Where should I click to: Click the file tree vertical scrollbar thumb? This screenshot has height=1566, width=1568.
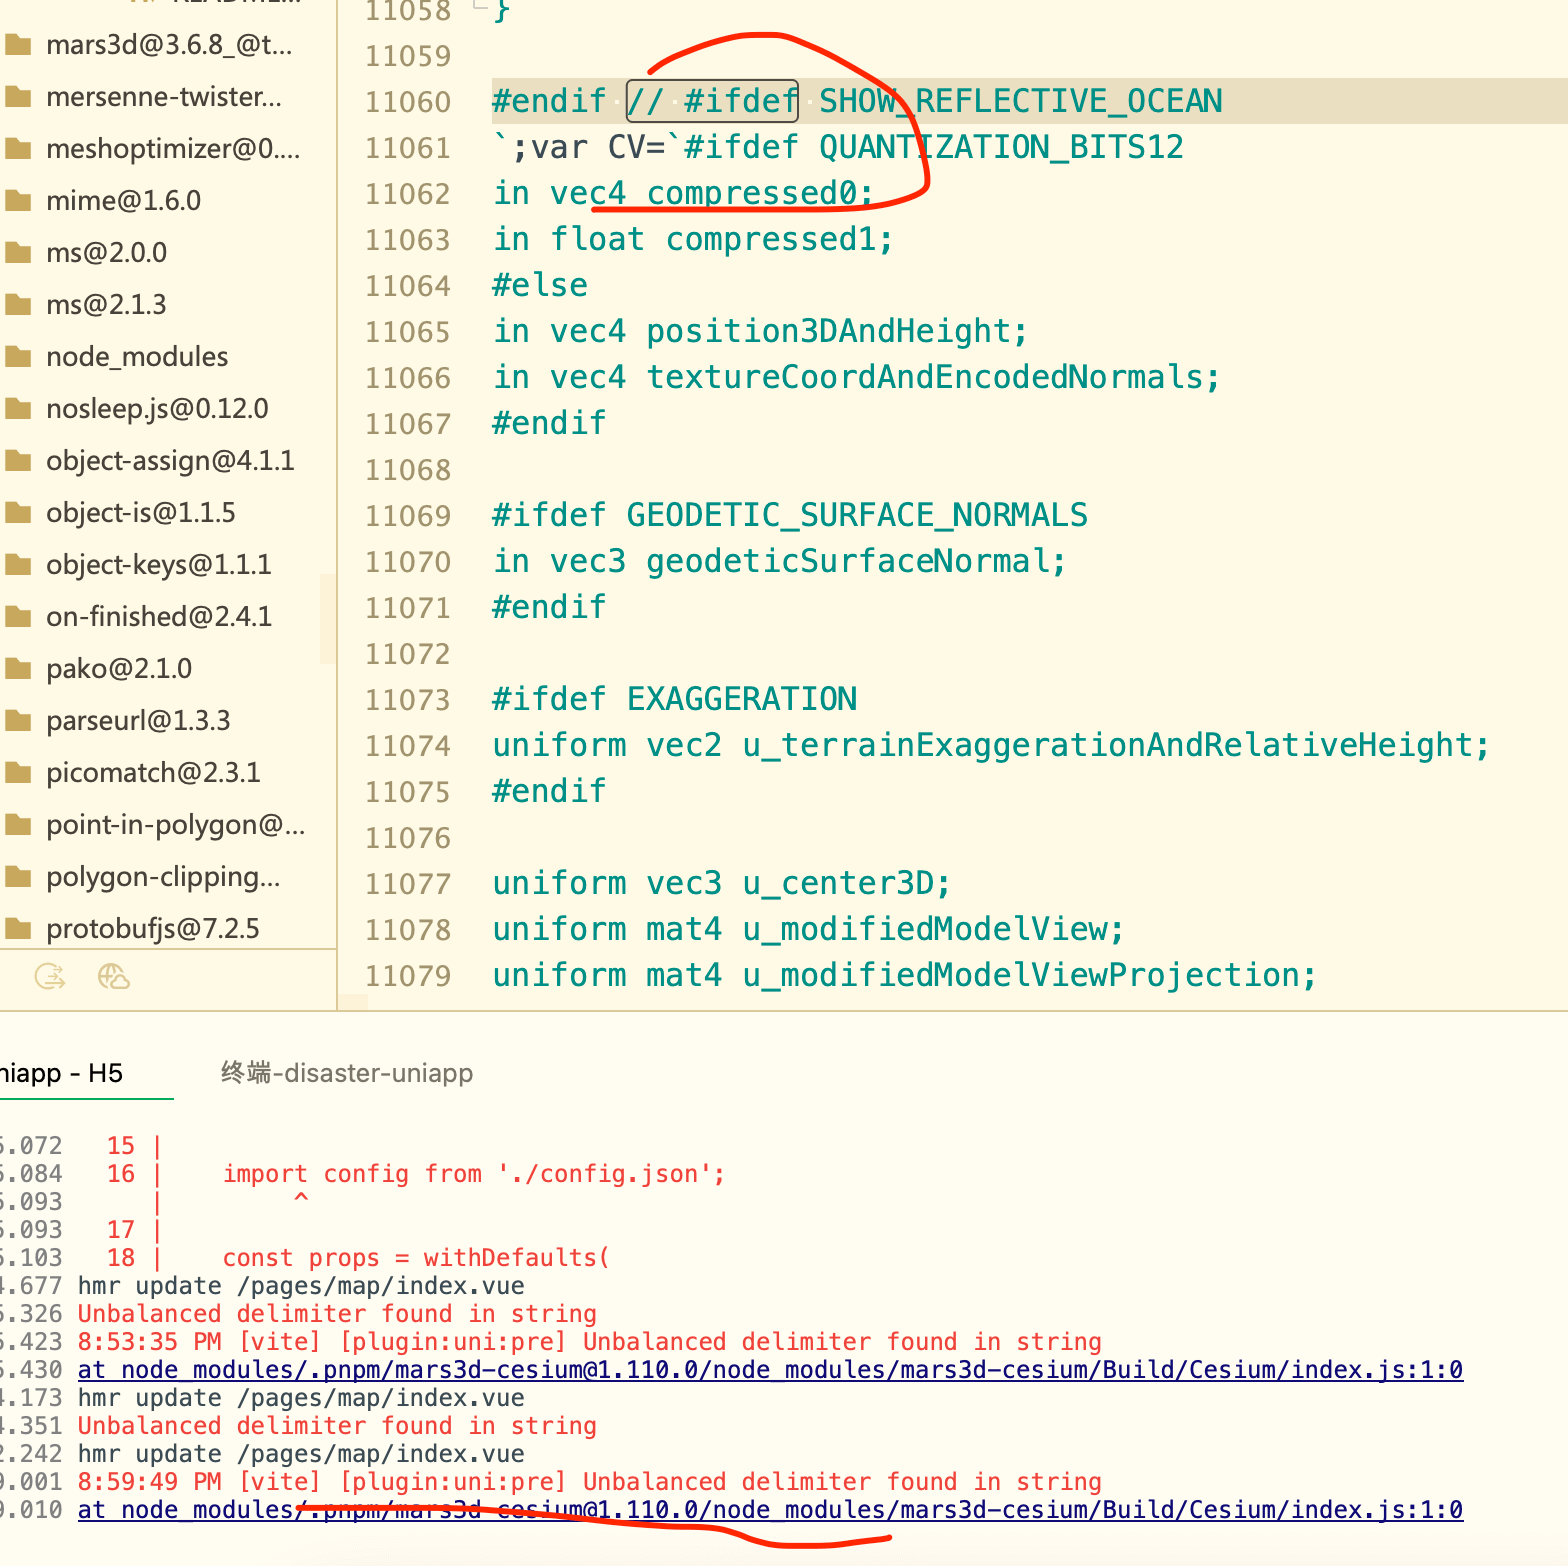click(327, 618)
